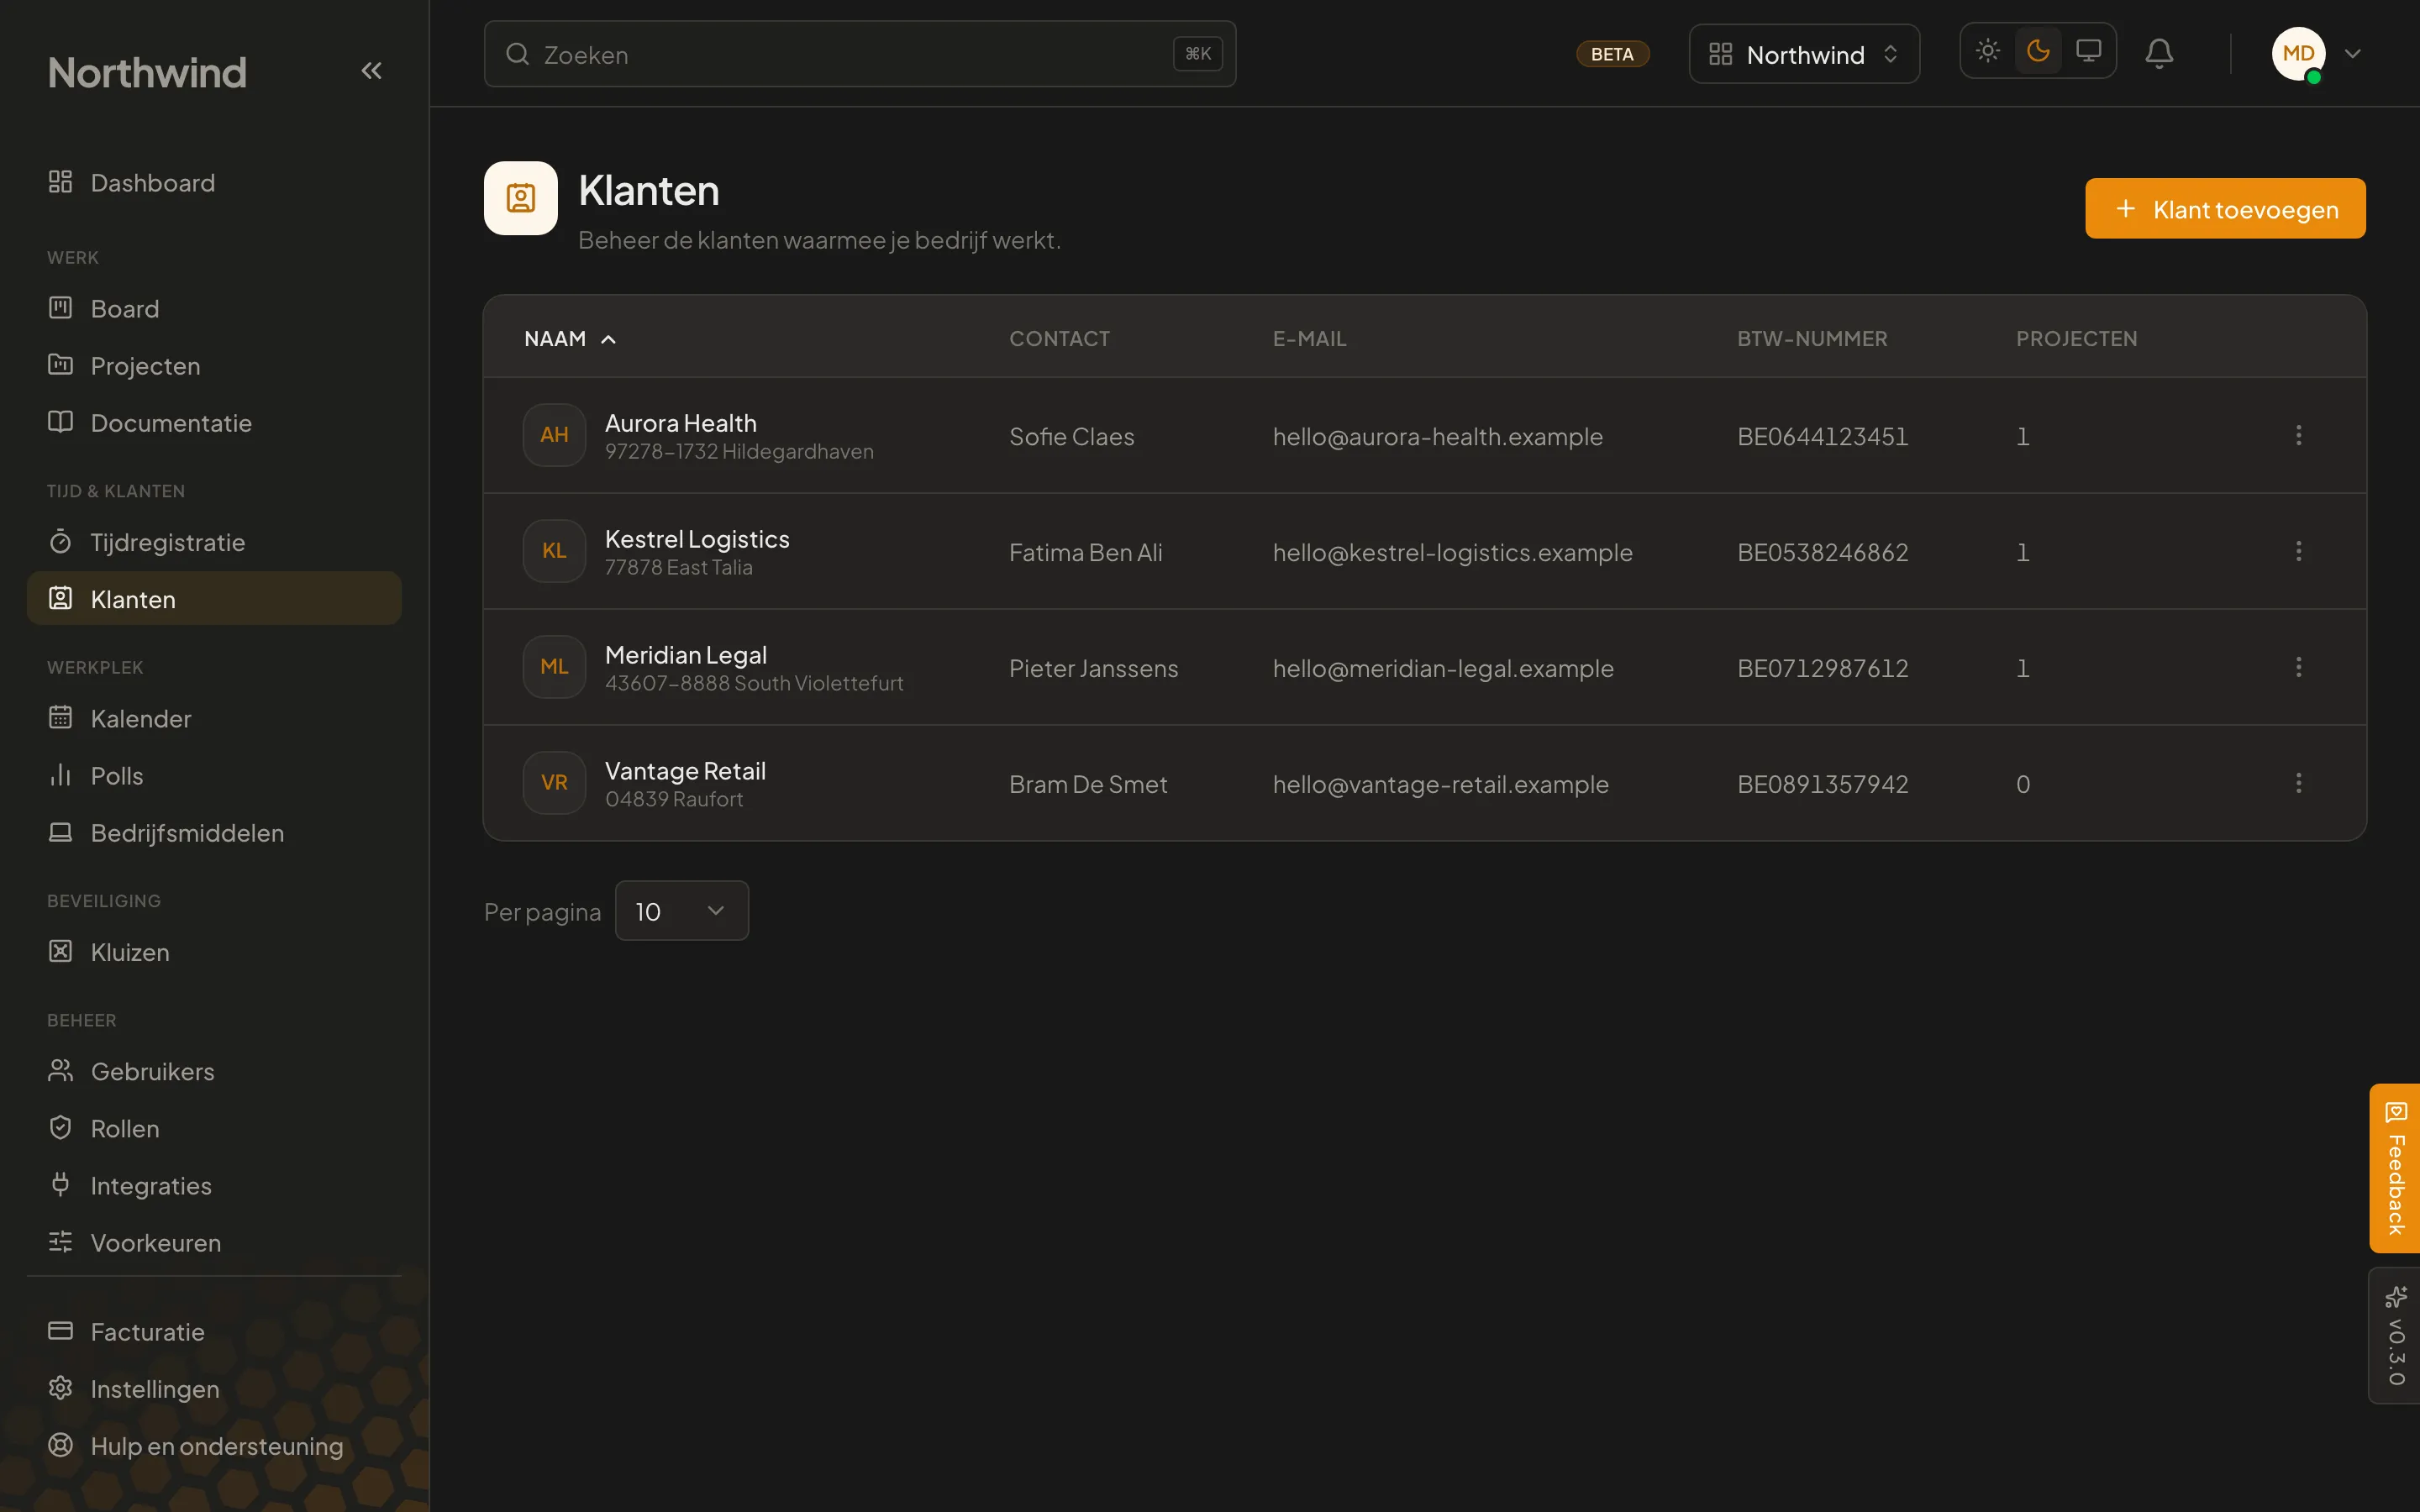Open row actions menu for Kestrel Logistics
This screenshot has width=2420, height=1512.
pos(2298,551)
